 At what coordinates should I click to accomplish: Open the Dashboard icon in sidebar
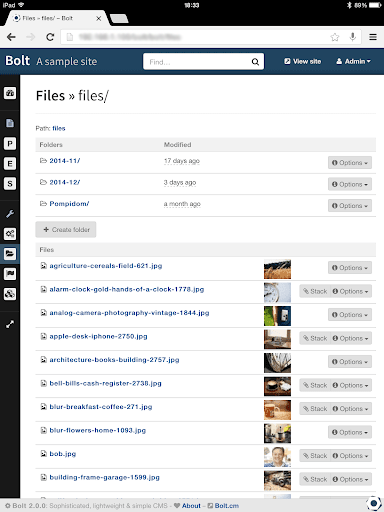pos(10,93)
